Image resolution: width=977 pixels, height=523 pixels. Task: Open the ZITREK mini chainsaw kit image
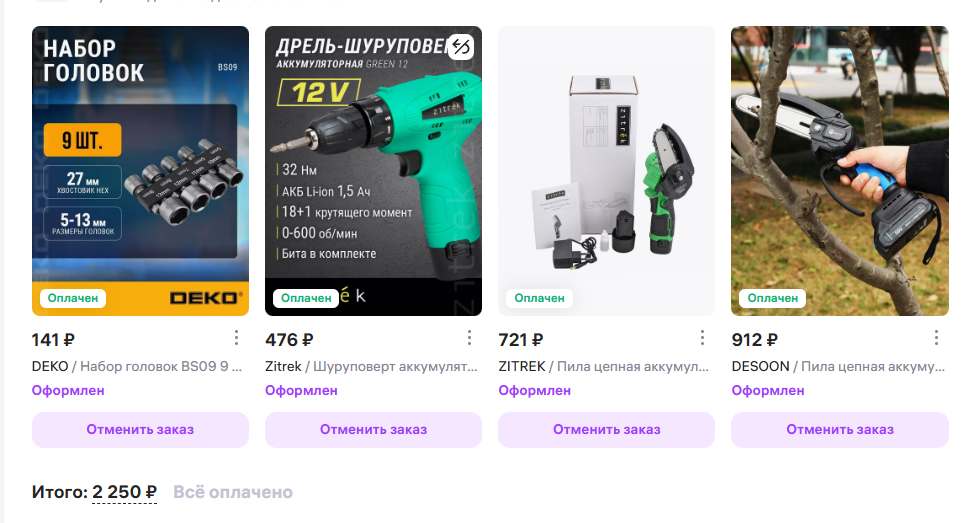coord(606,171)
